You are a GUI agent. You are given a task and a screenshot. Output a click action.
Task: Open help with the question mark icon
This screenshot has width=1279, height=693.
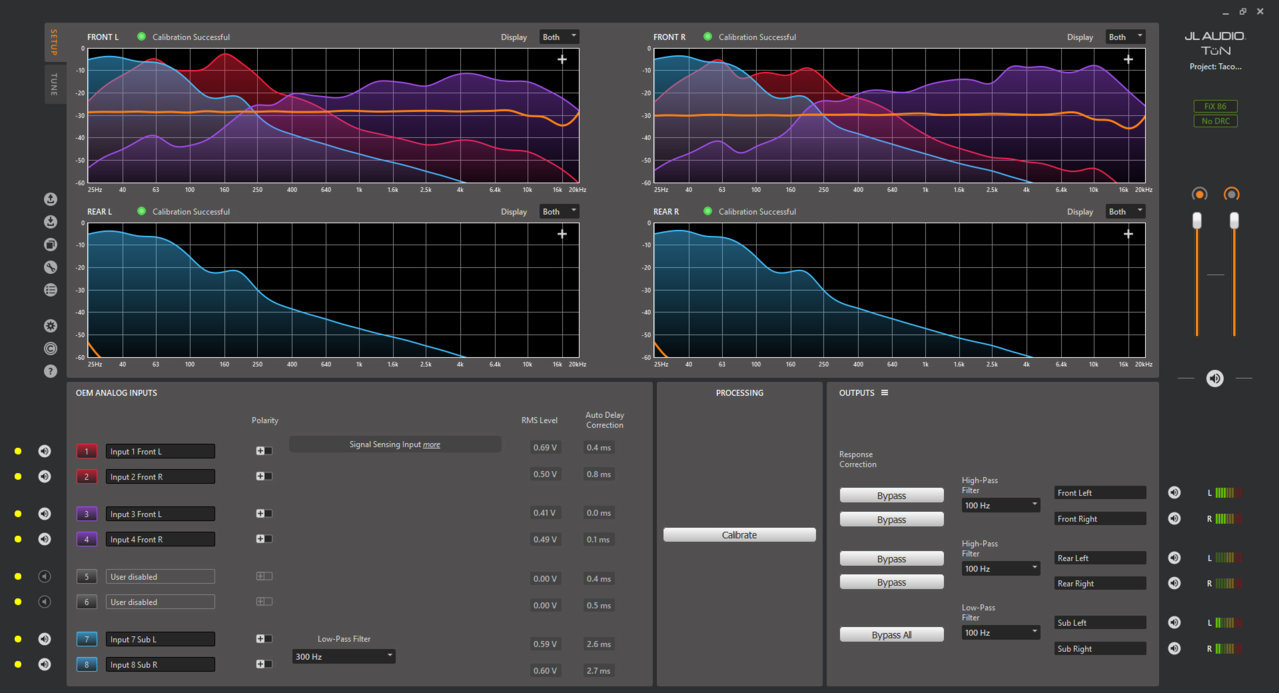(51, 371)
